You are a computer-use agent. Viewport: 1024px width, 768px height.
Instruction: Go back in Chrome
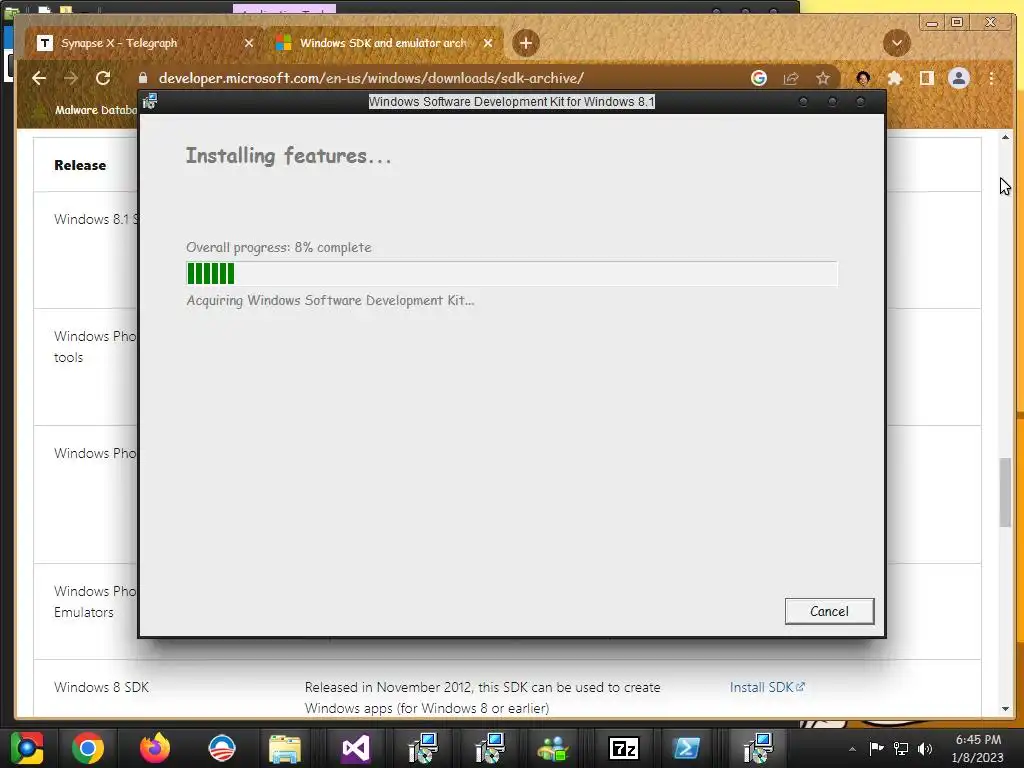39,78
